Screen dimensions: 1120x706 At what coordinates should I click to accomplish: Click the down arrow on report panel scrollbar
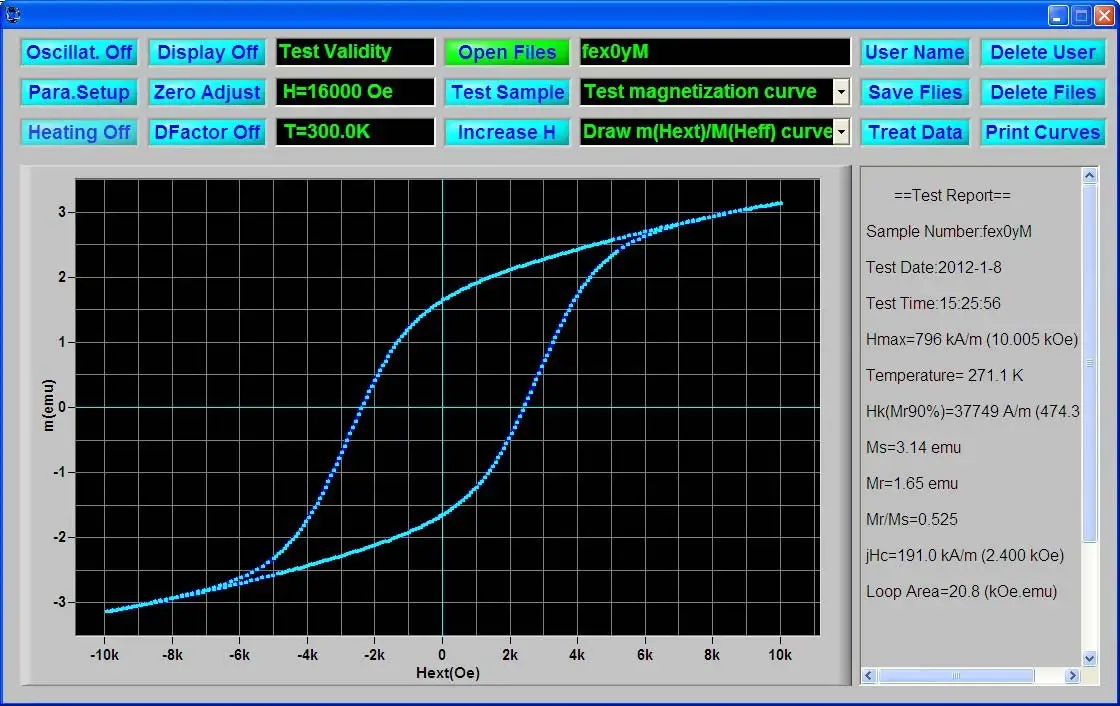(x=1090, y=659)
